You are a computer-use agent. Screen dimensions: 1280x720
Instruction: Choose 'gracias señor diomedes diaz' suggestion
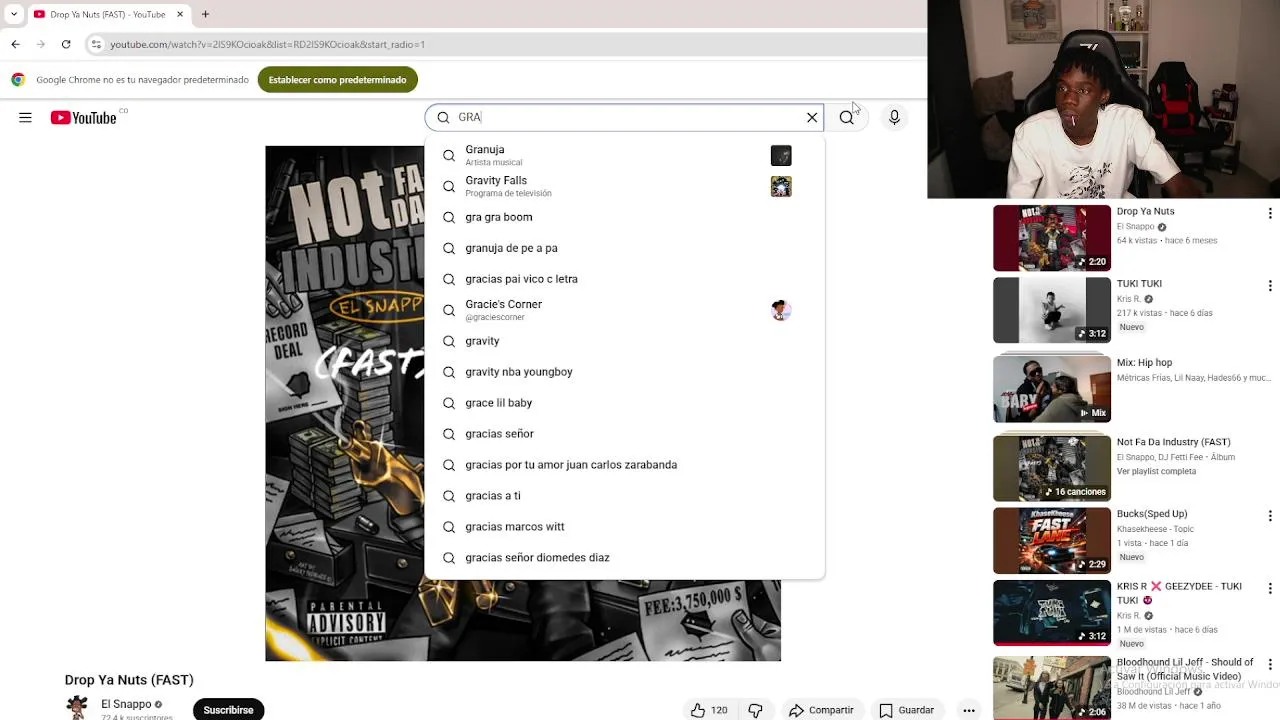click(x=624, y=558)
